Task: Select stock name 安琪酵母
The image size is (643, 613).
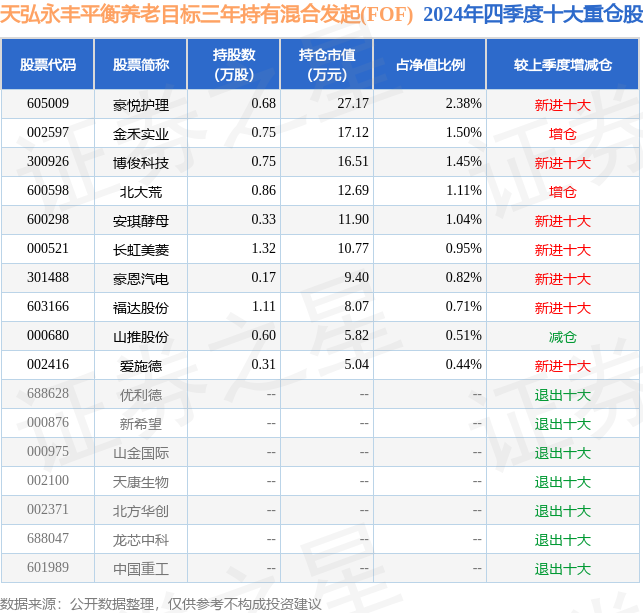Action: [141, 221]
